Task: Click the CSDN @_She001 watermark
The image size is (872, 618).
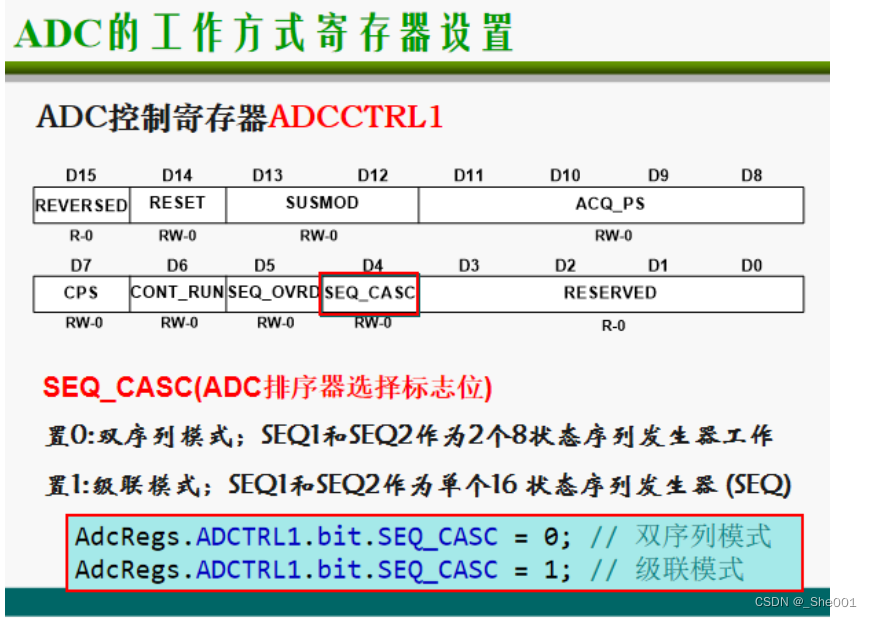Action: tap(805, 602)
